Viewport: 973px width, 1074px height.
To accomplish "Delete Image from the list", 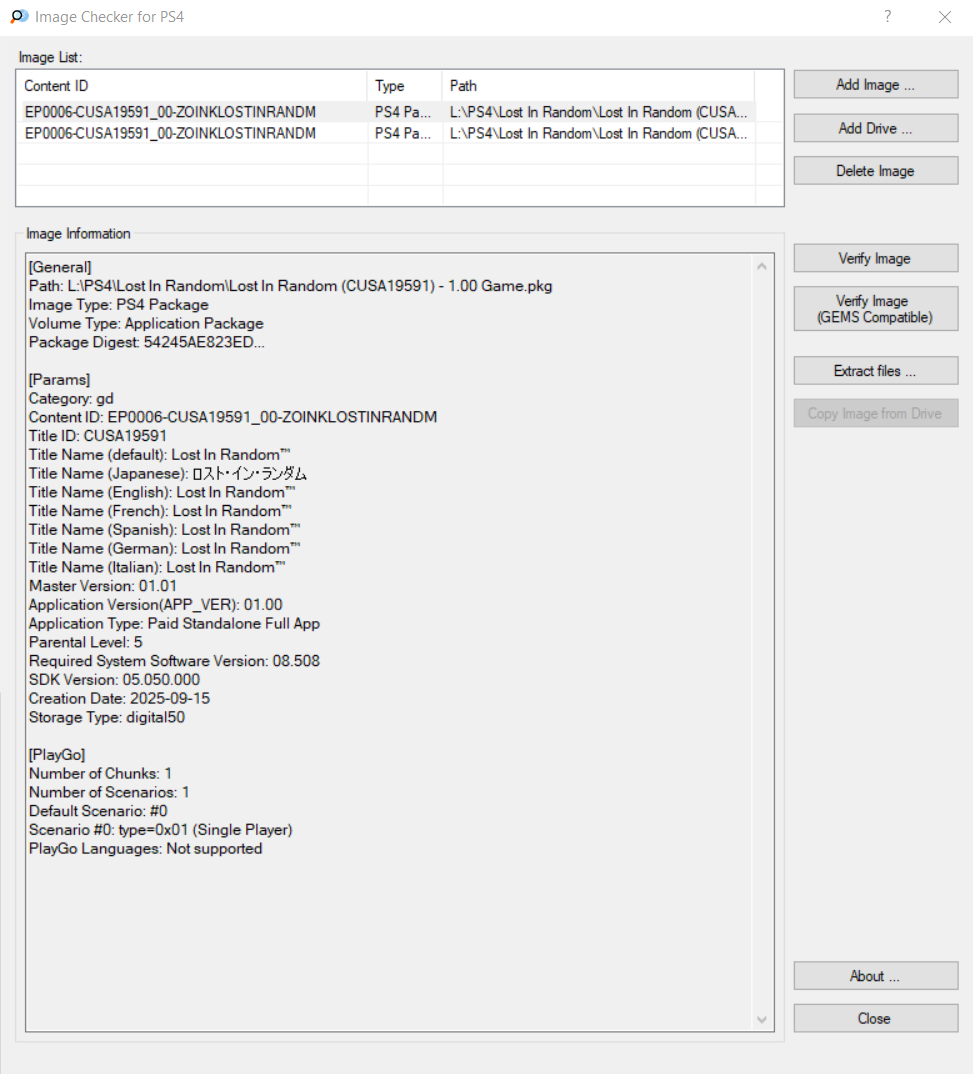I will point(876,171).
